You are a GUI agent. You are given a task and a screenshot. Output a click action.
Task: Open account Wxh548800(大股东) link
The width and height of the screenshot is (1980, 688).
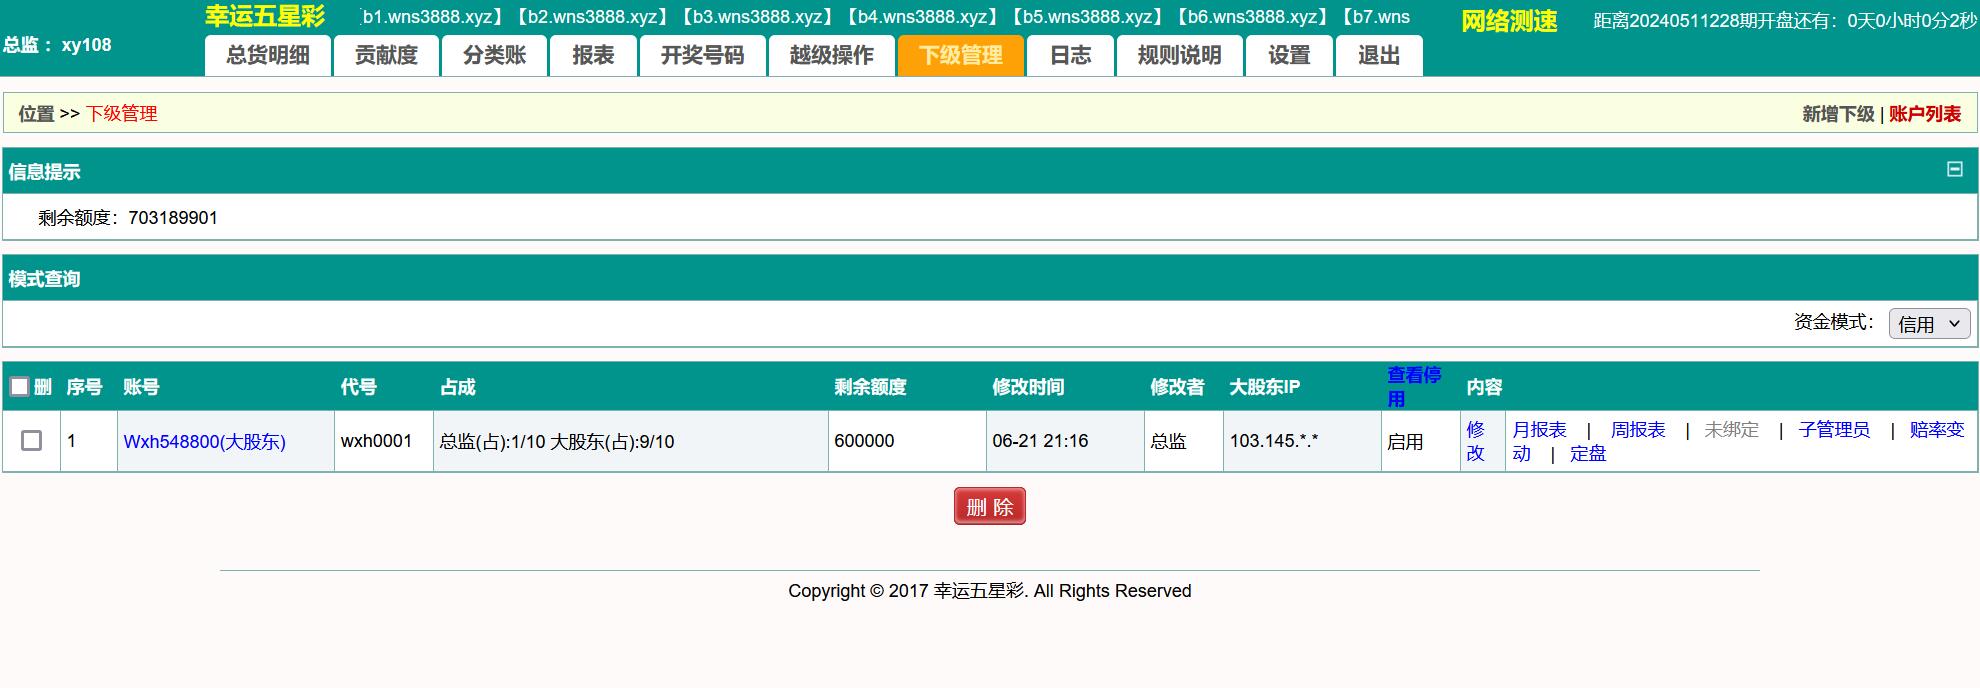coord(204,442)
